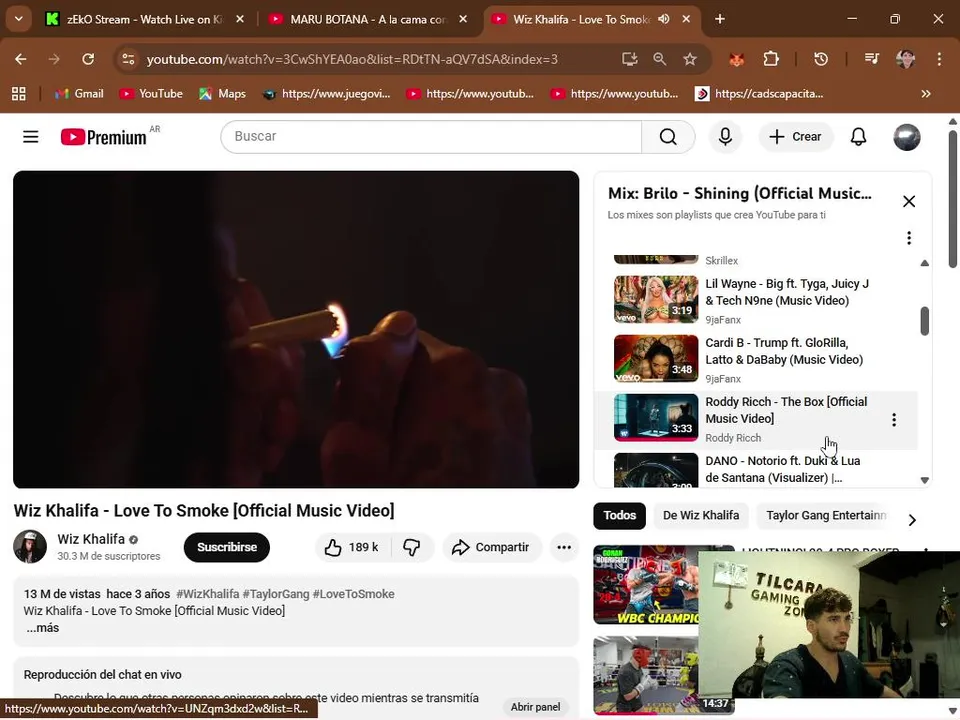Go to the YouTube Premium home logo
The image size is (960, 720).
[x=103, y=137]
